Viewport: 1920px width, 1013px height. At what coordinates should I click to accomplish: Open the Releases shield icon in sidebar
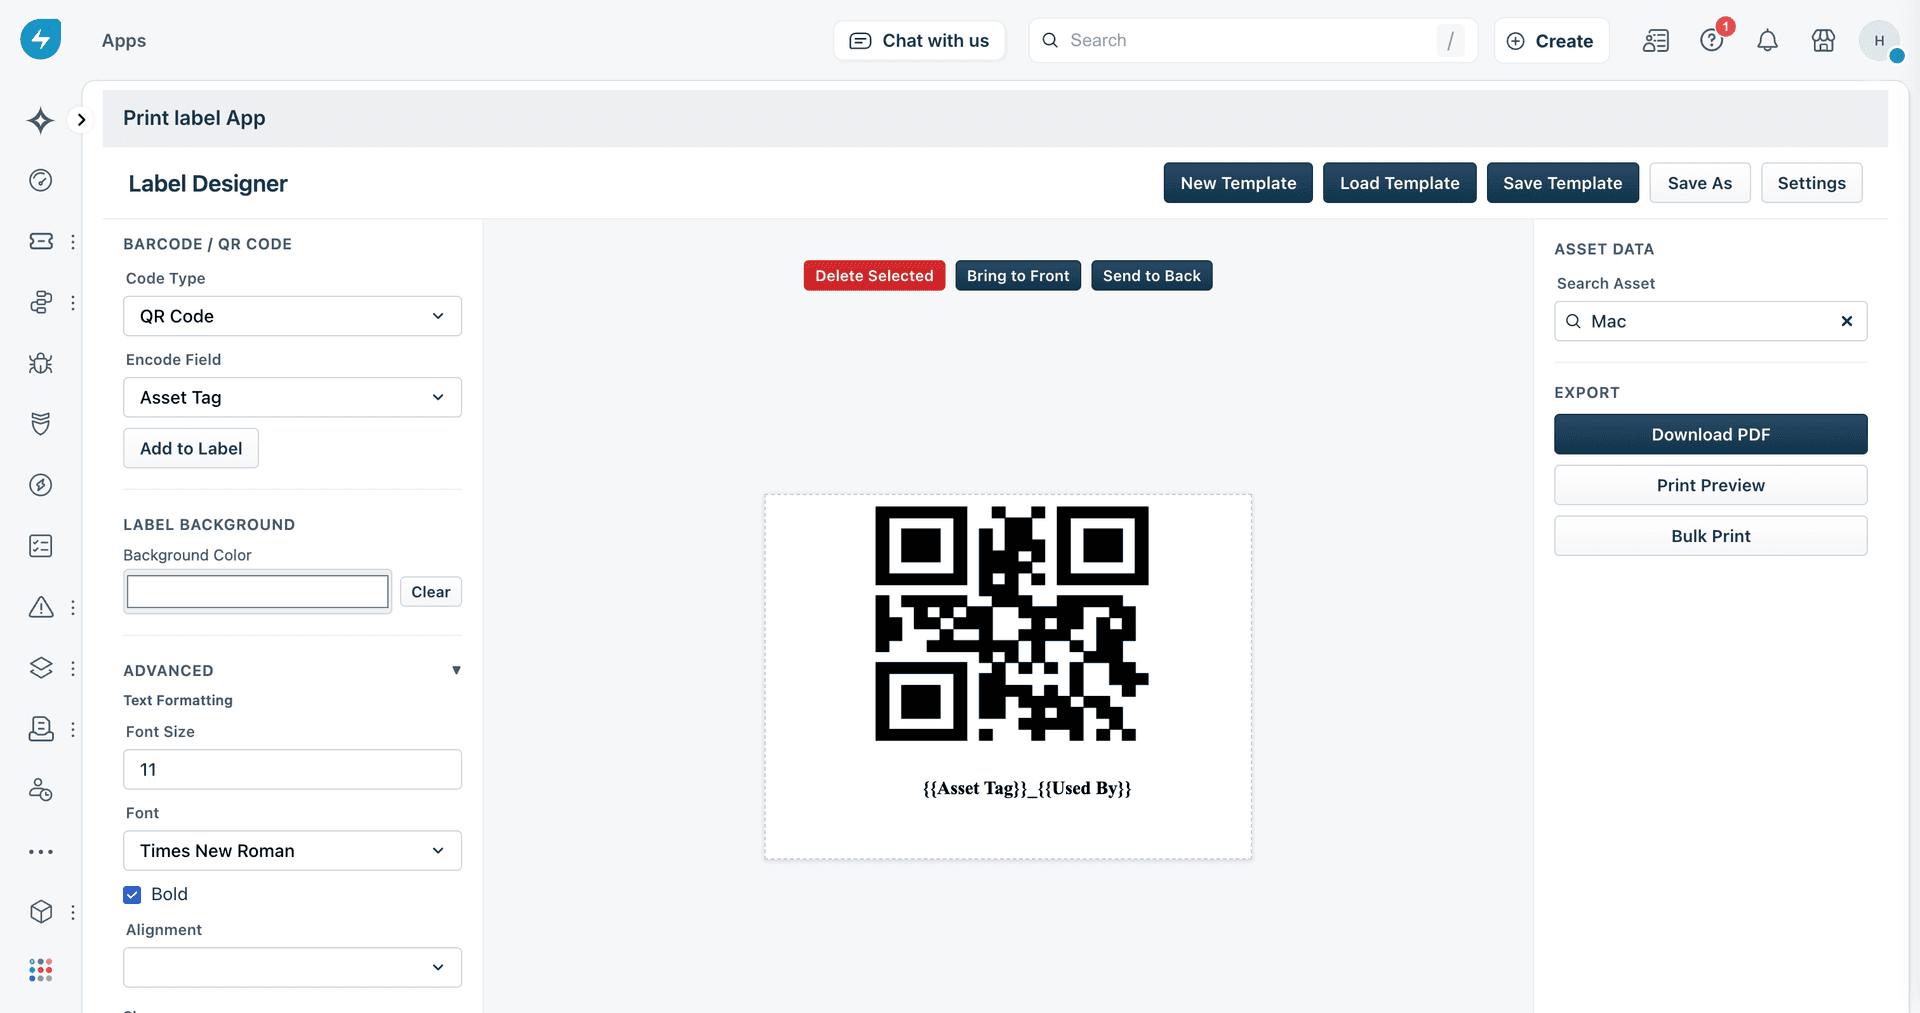(x=41, y=424)
